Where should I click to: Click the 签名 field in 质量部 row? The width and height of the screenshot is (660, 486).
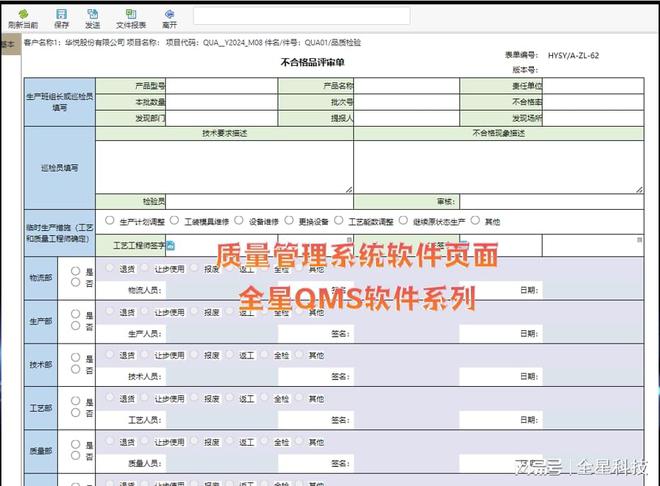(x=406, y=463)
